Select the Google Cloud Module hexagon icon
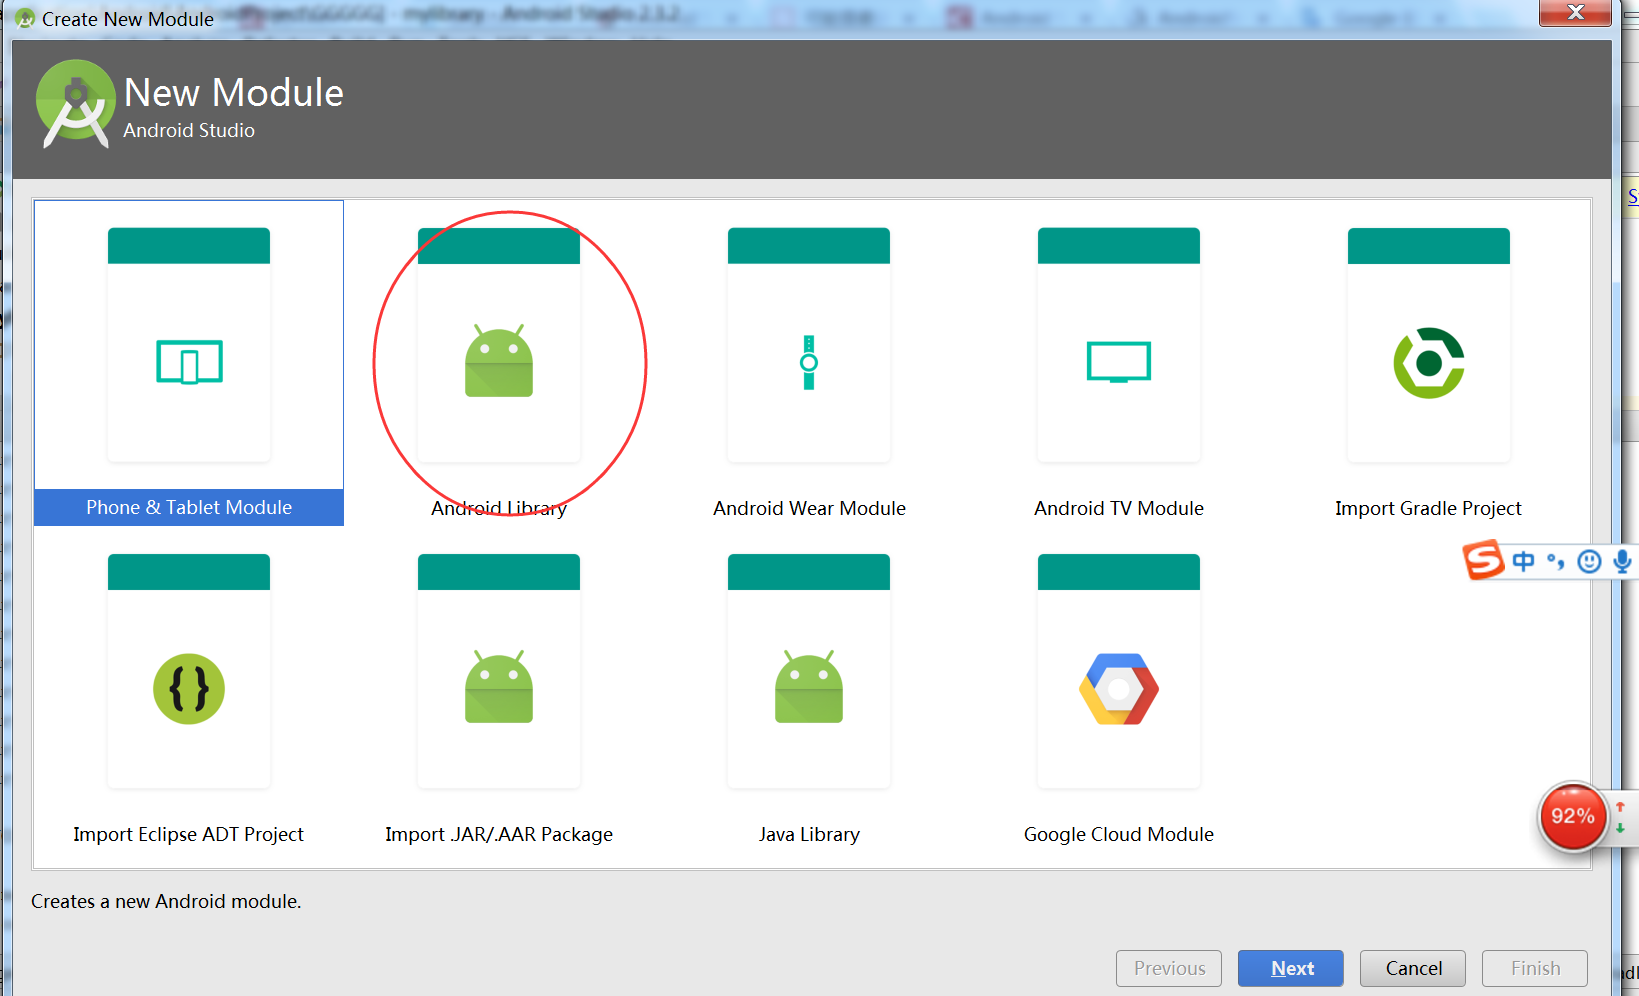1639x996 pixels. (1118, 688)
